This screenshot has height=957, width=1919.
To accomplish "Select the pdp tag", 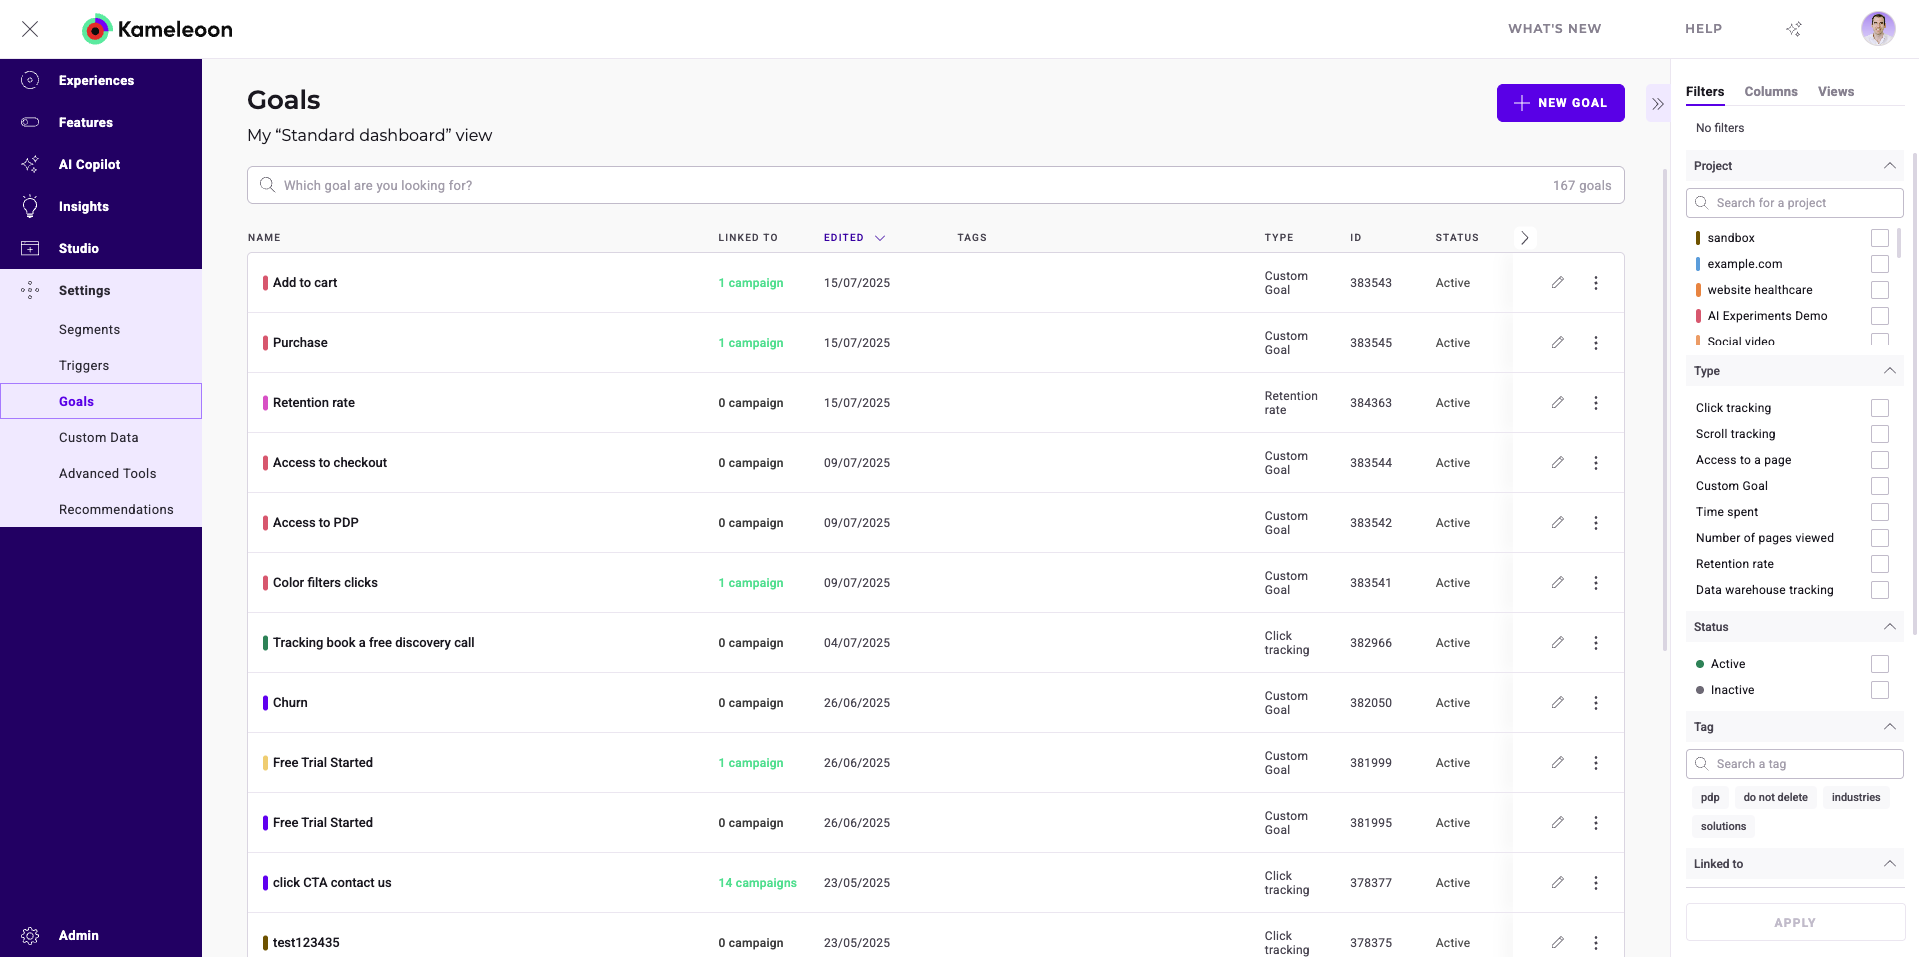I will click(1710, 798).
